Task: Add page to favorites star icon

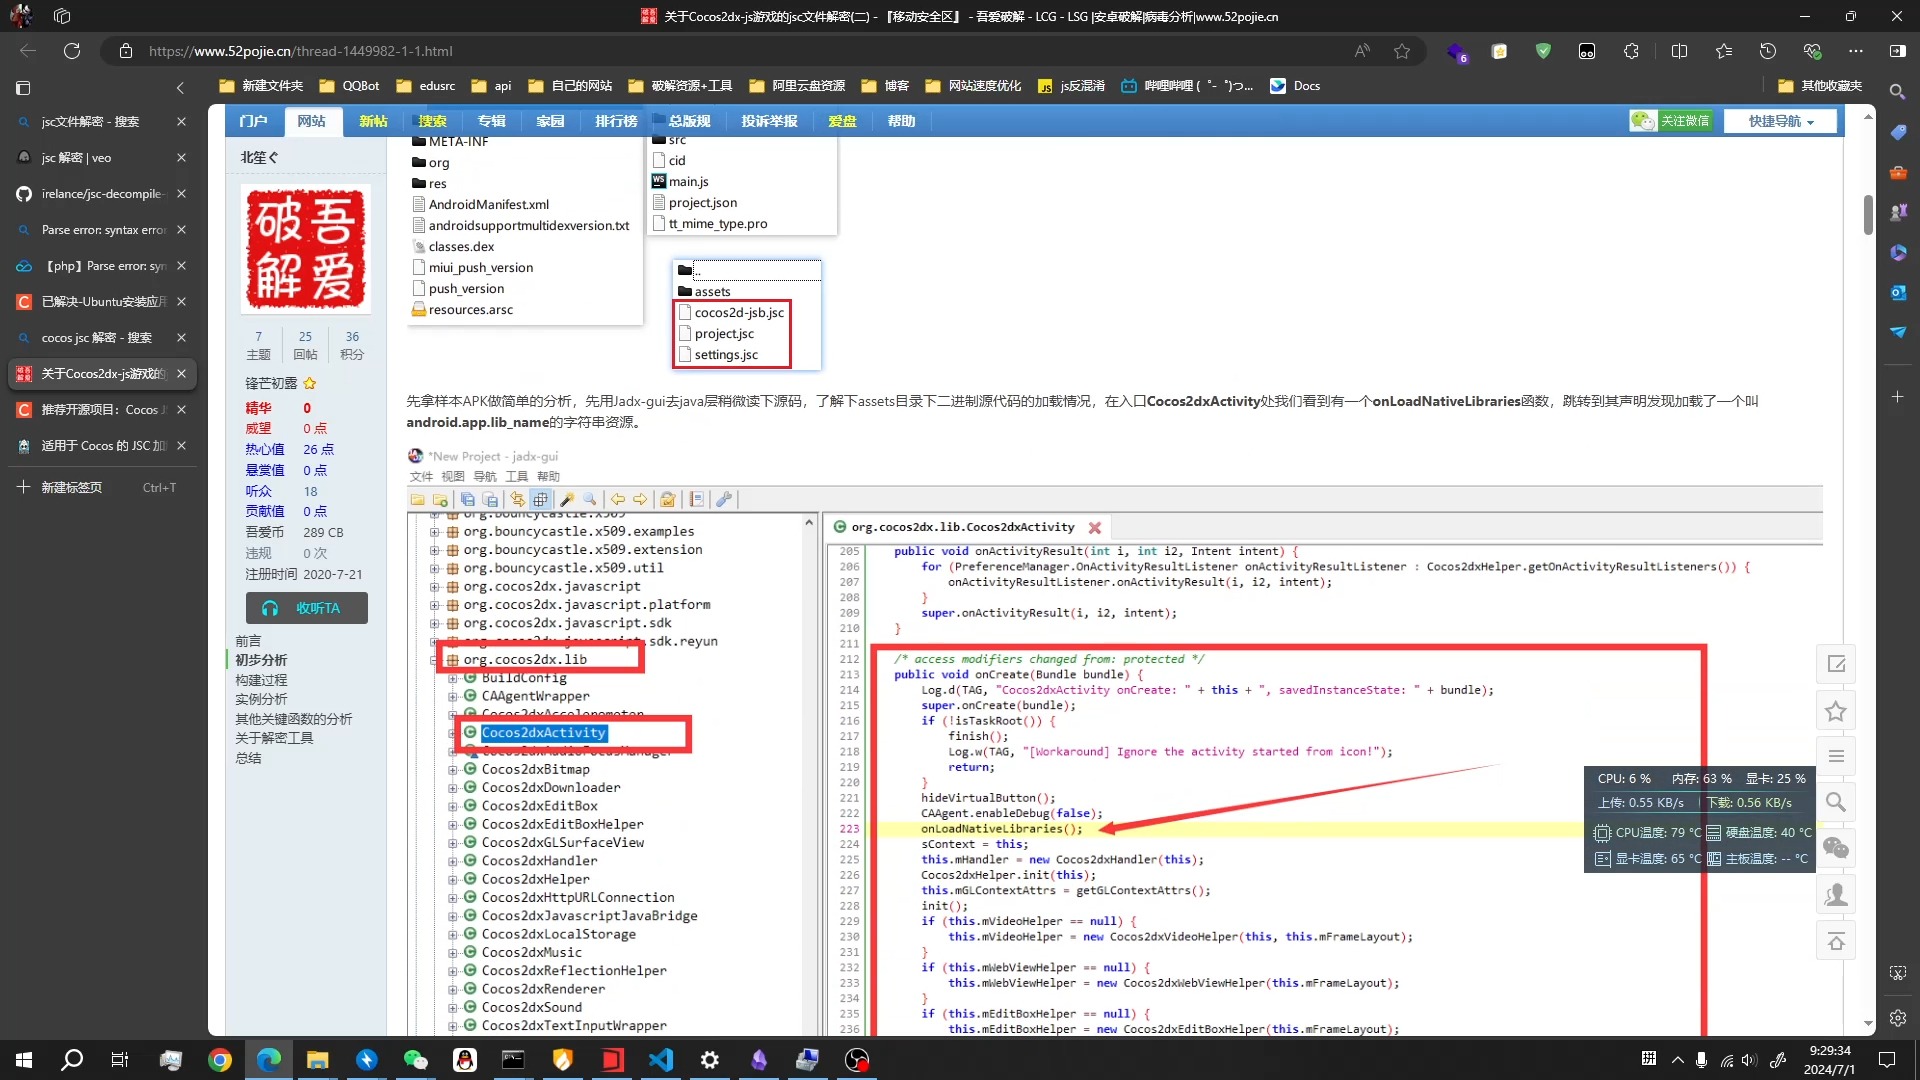Action: point(1402,51)
